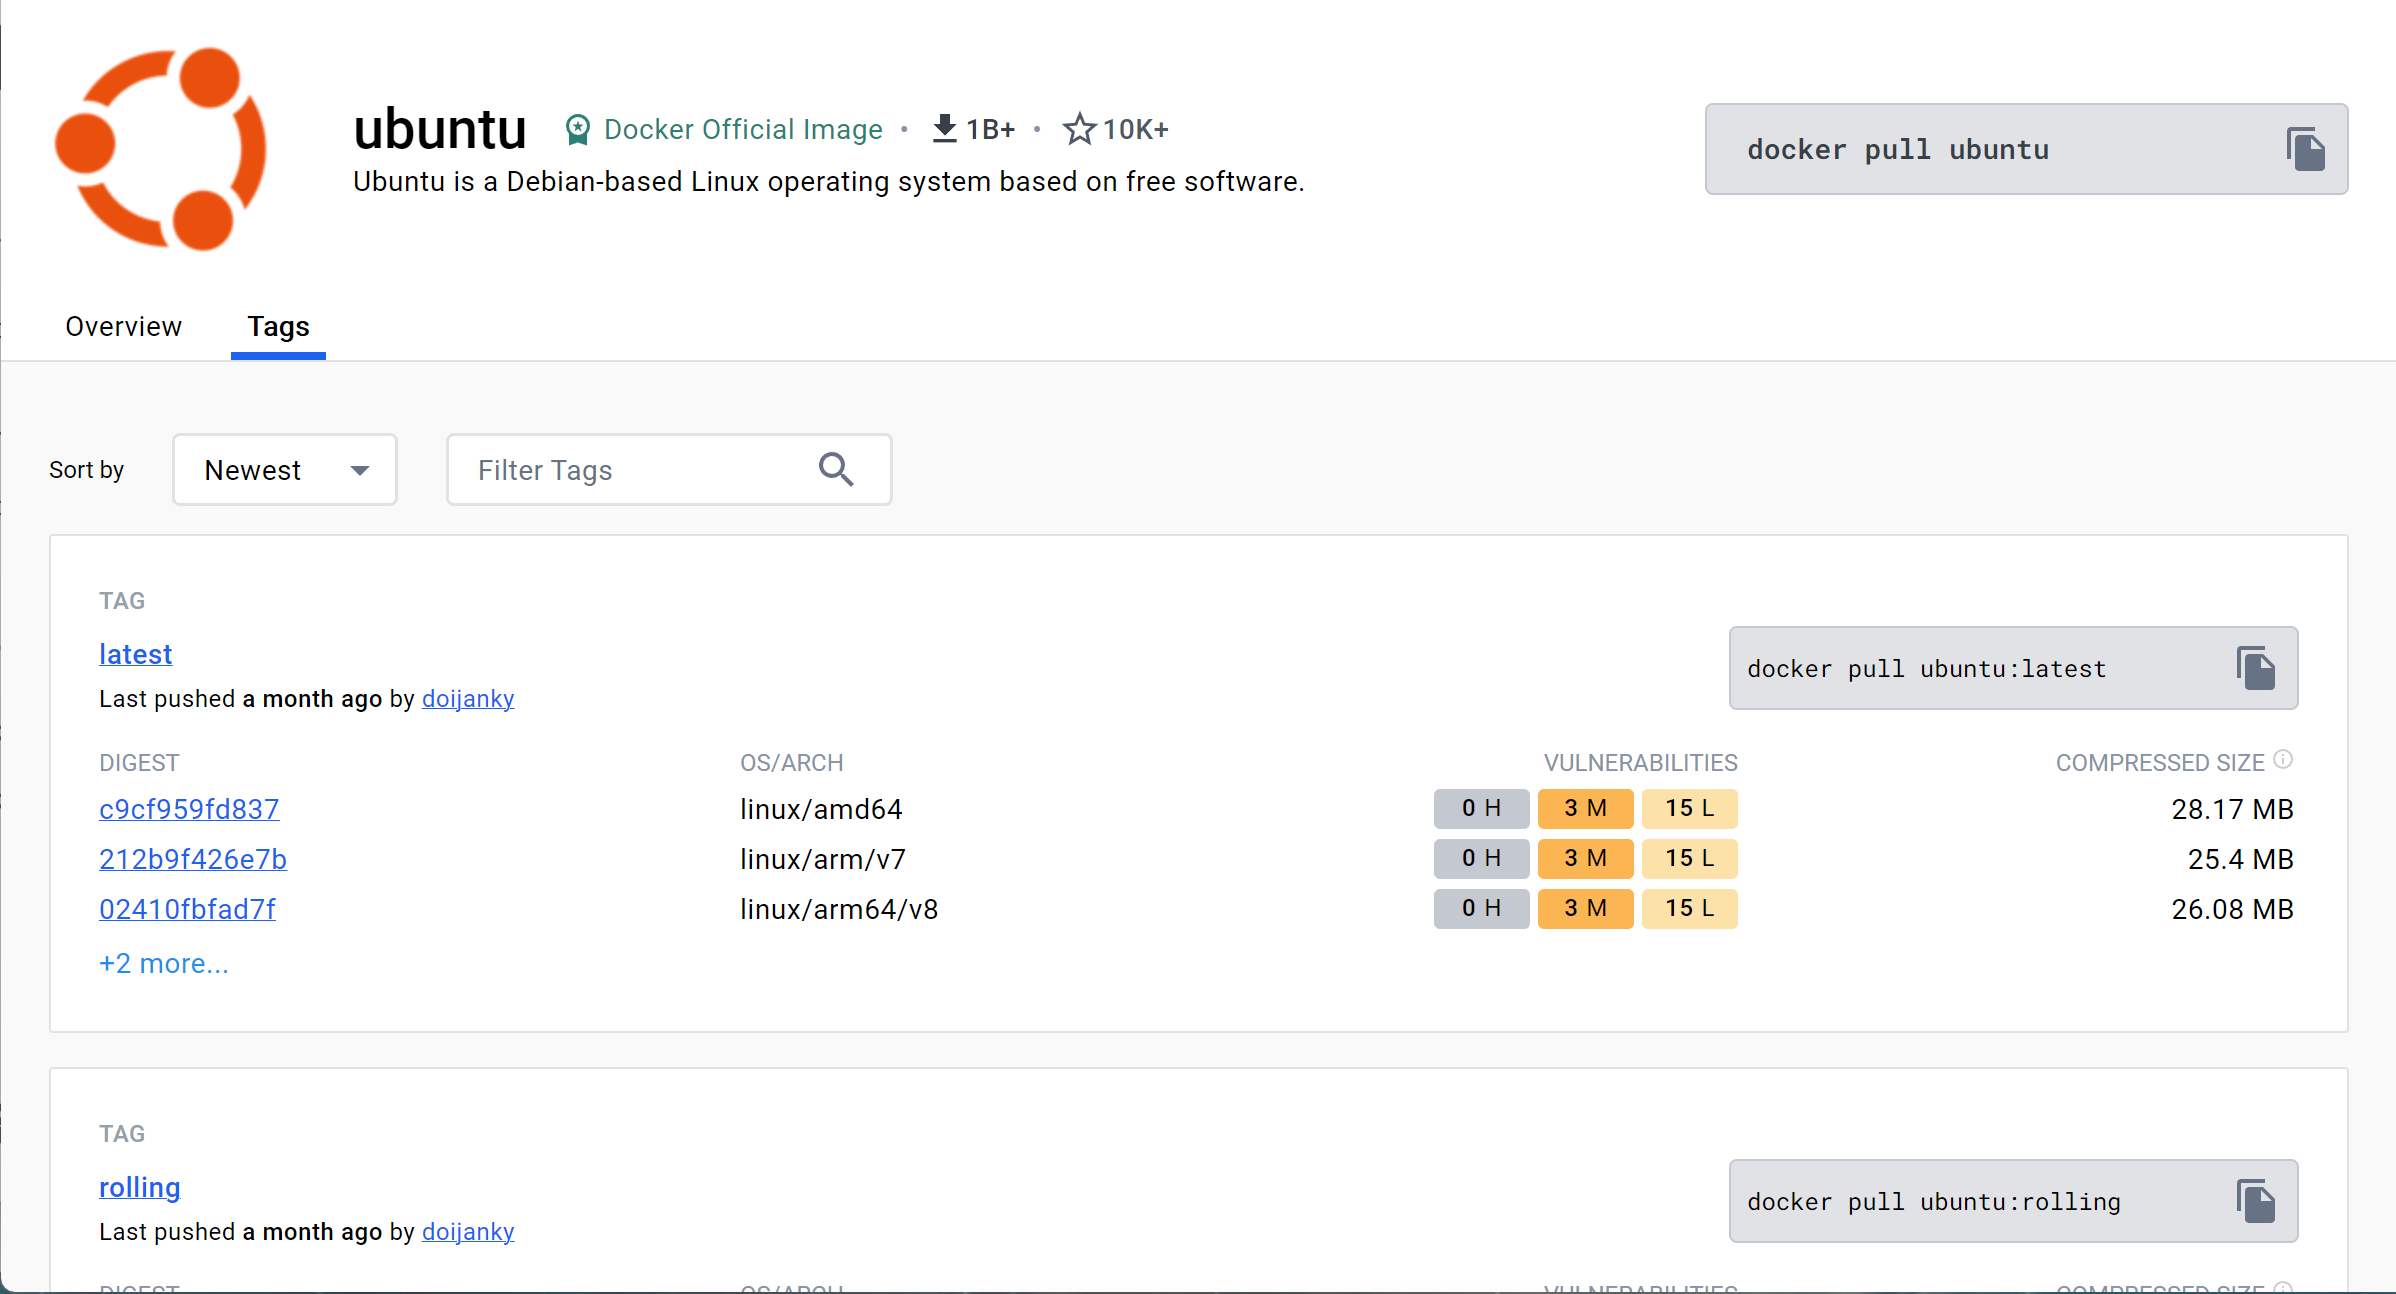2396x1294 pixels.
Task: Select the Tags tab
Action: [278, 327]
